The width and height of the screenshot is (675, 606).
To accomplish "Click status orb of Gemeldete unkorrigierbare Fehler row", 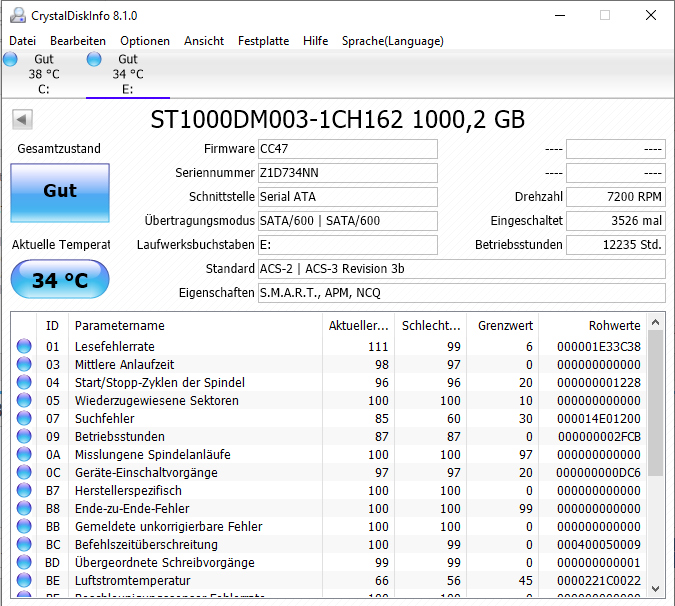I will click(x=24, y=526).
